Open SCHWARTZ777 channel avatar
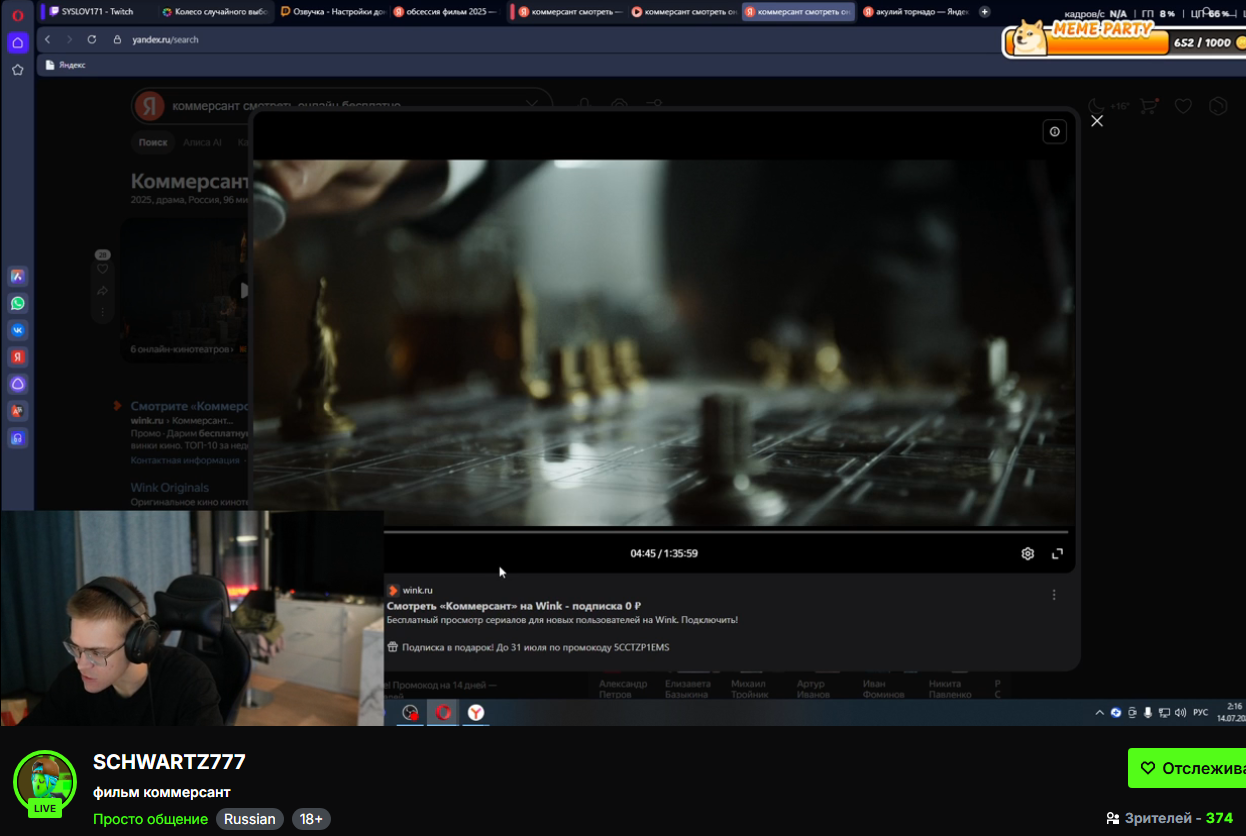This screenshot has width=1246, height=836. [x=45, y=782]
